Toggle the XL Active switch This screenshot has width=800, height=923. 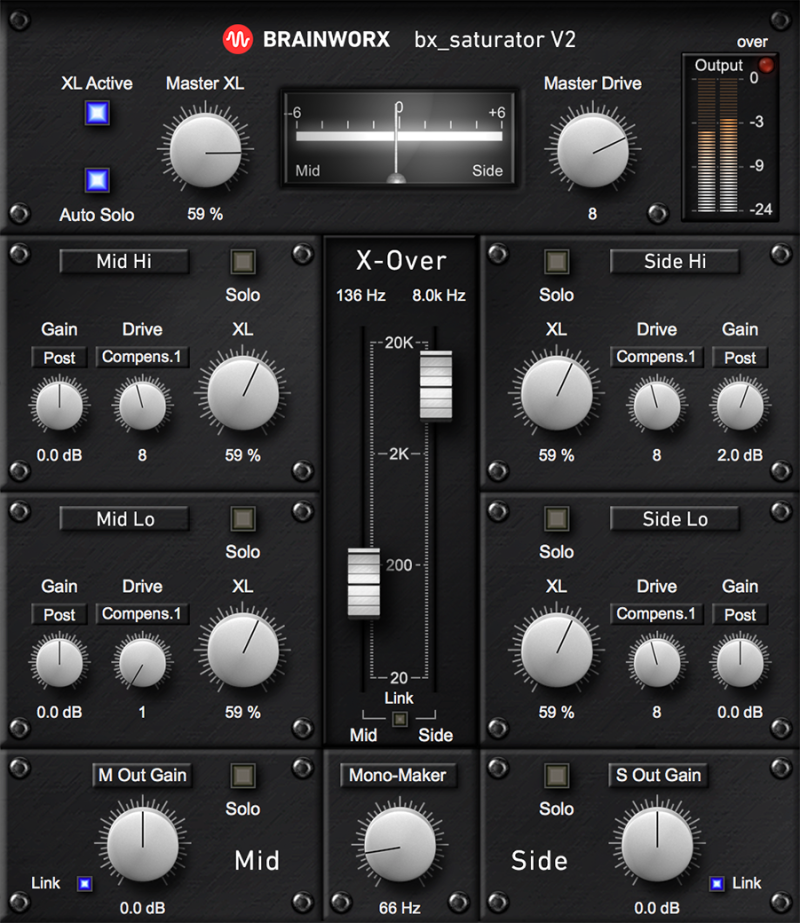(x=97, y=114)
